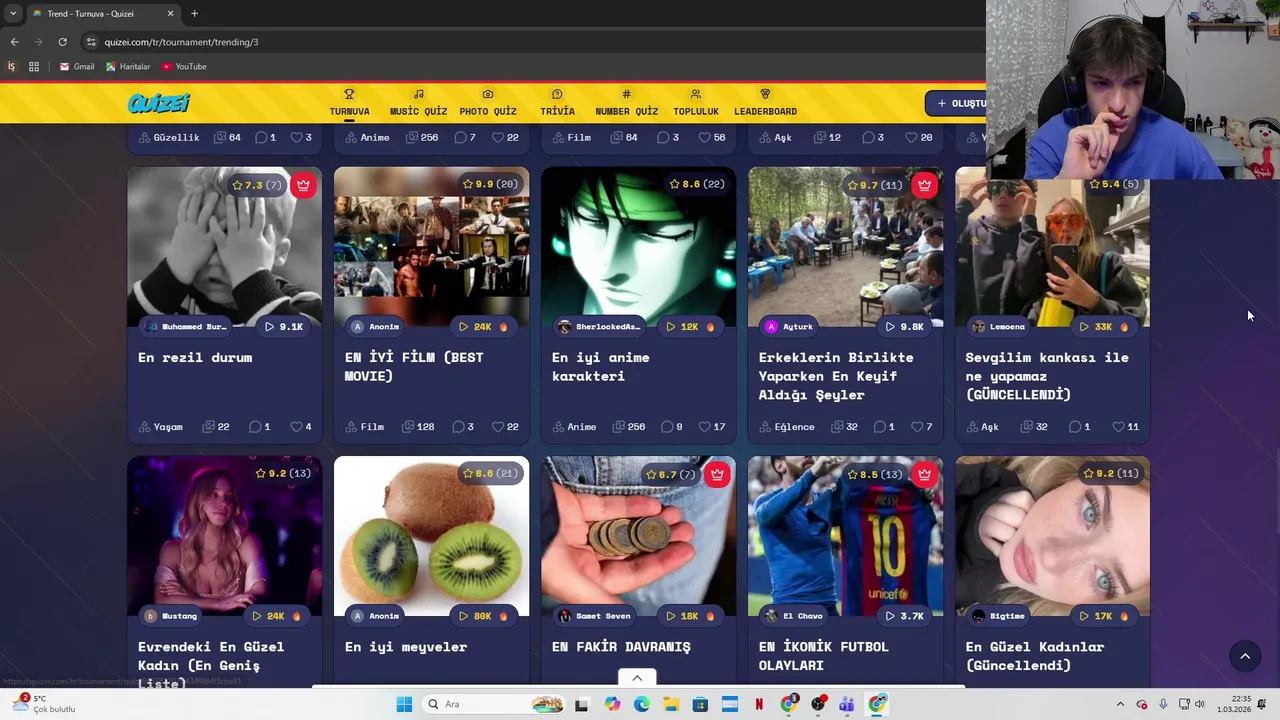Click the like heart on EN İYİ FİLM card
Image resolution: width=1280 pixels, height=720 pixels.
[x=496, y=427]
